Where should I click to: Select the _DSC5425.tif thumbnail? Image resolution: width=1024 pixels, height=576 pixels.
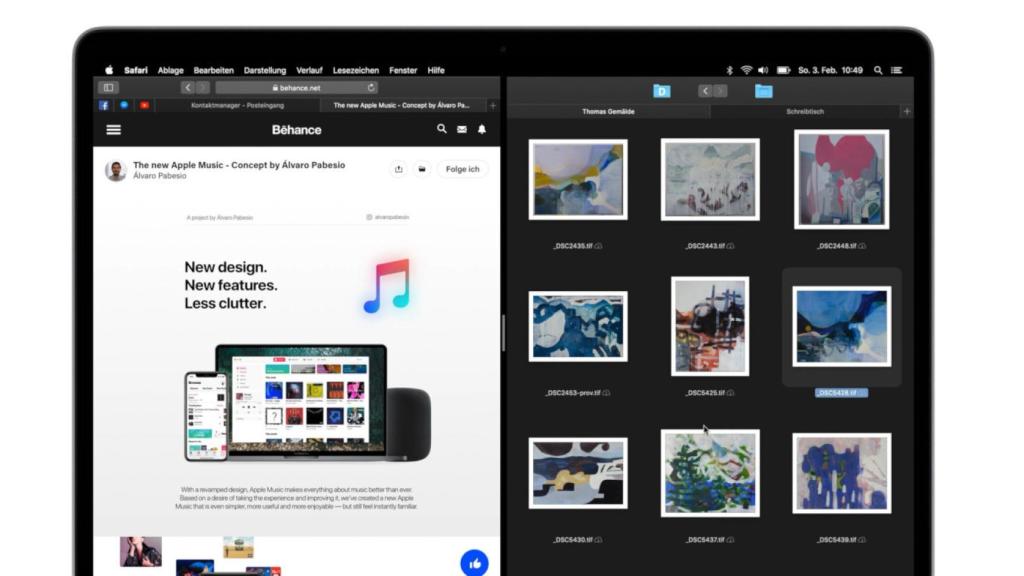(712, 325)
